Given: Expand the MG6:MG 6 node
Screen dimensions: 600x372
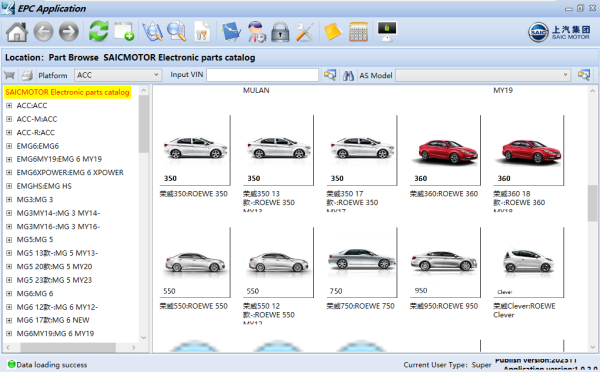Looking at the screenshot, I should pyautogui.click(x=9, y=294).
